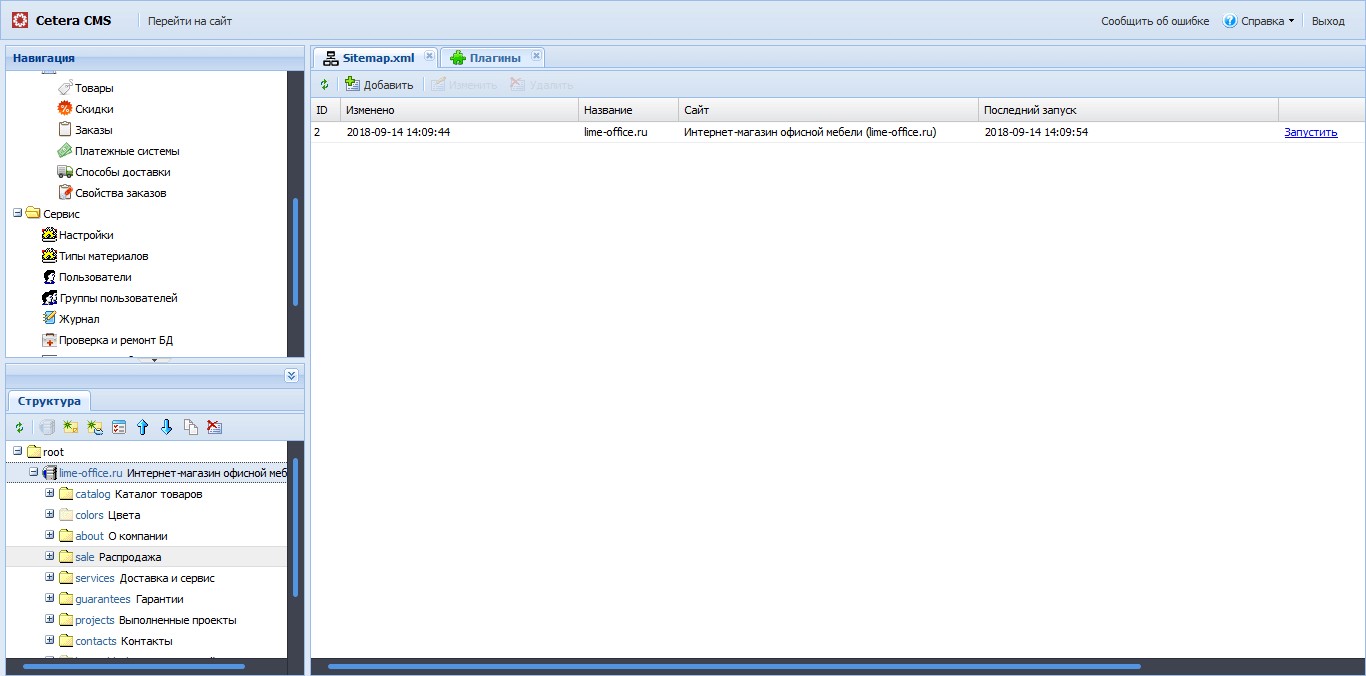Expand the catalog Каталог товаров node
1366x676 pixels.
49,493
